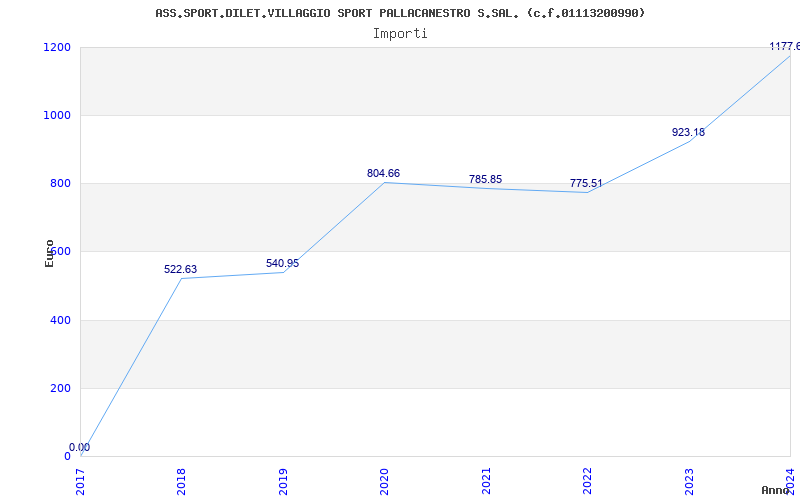Click the chart title with the association name
The image size is (800, 500).
pyautogui.click(x=400, y=13)
